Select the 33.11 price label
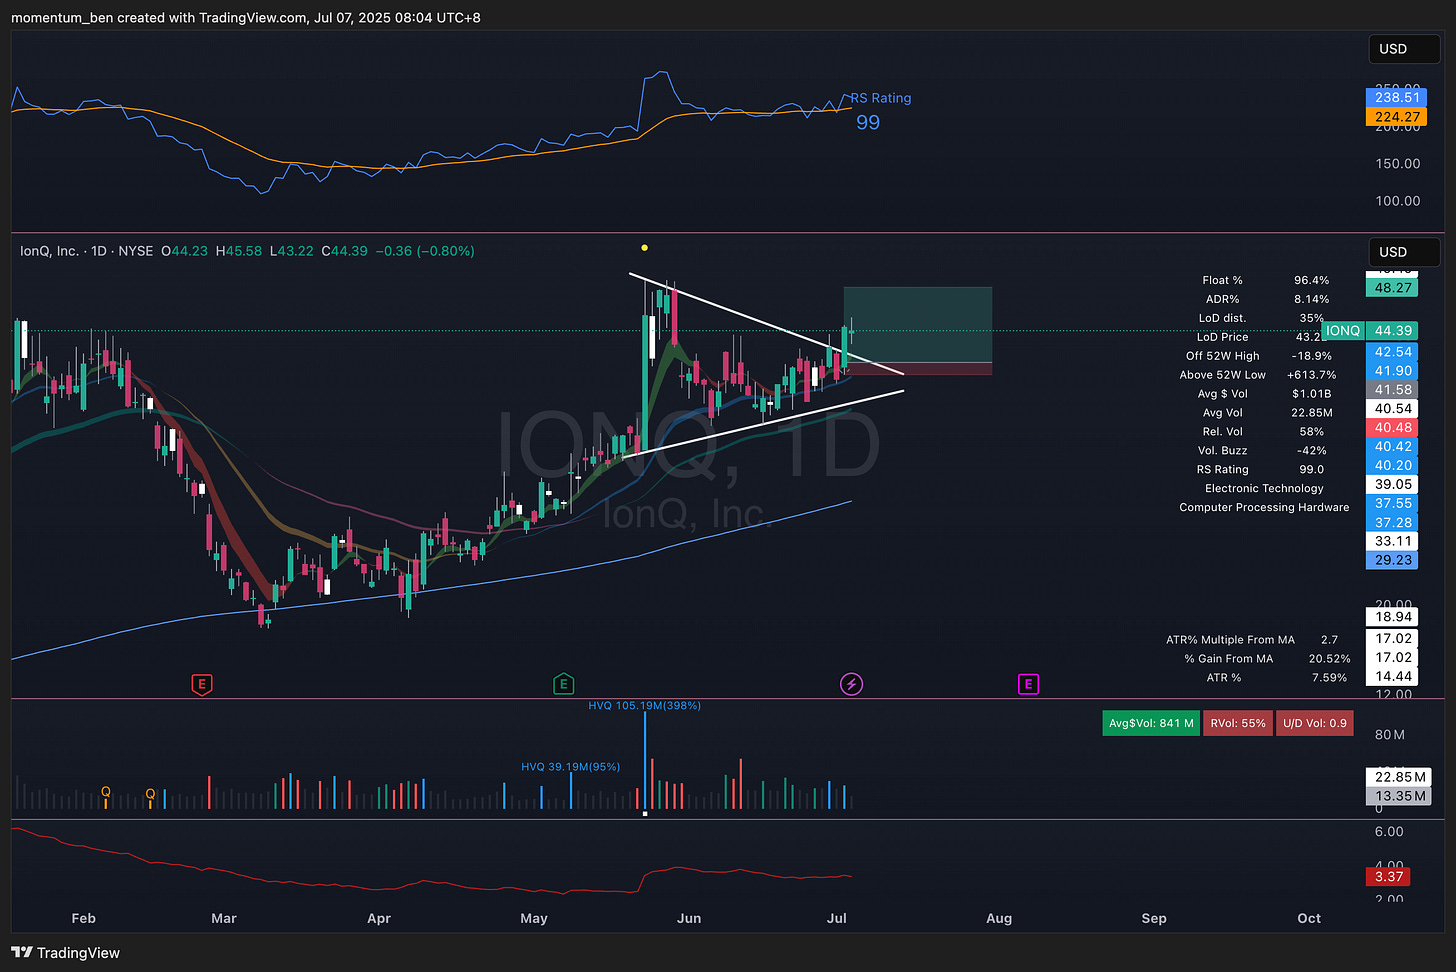 (1392, 541)
